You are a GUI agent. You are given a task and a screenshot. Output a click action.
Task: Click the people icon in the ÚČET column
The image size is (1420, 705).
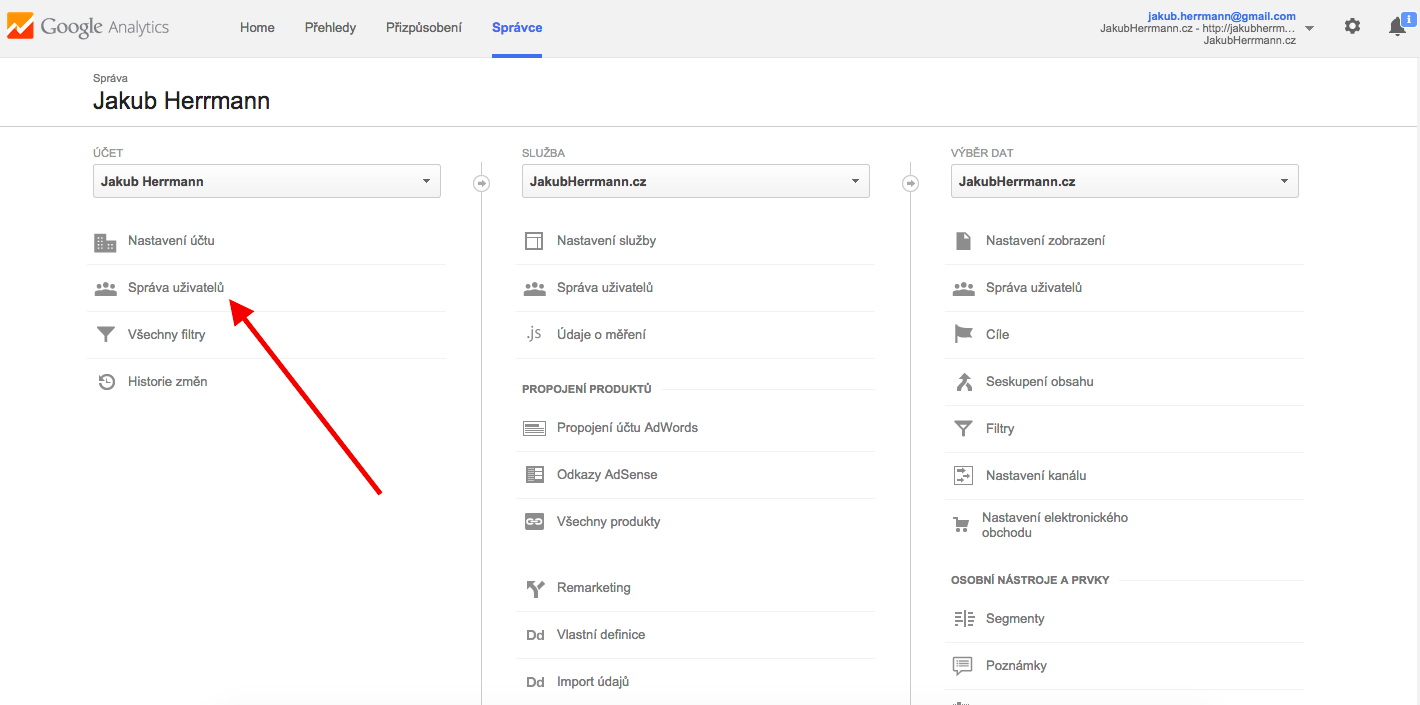105,288
